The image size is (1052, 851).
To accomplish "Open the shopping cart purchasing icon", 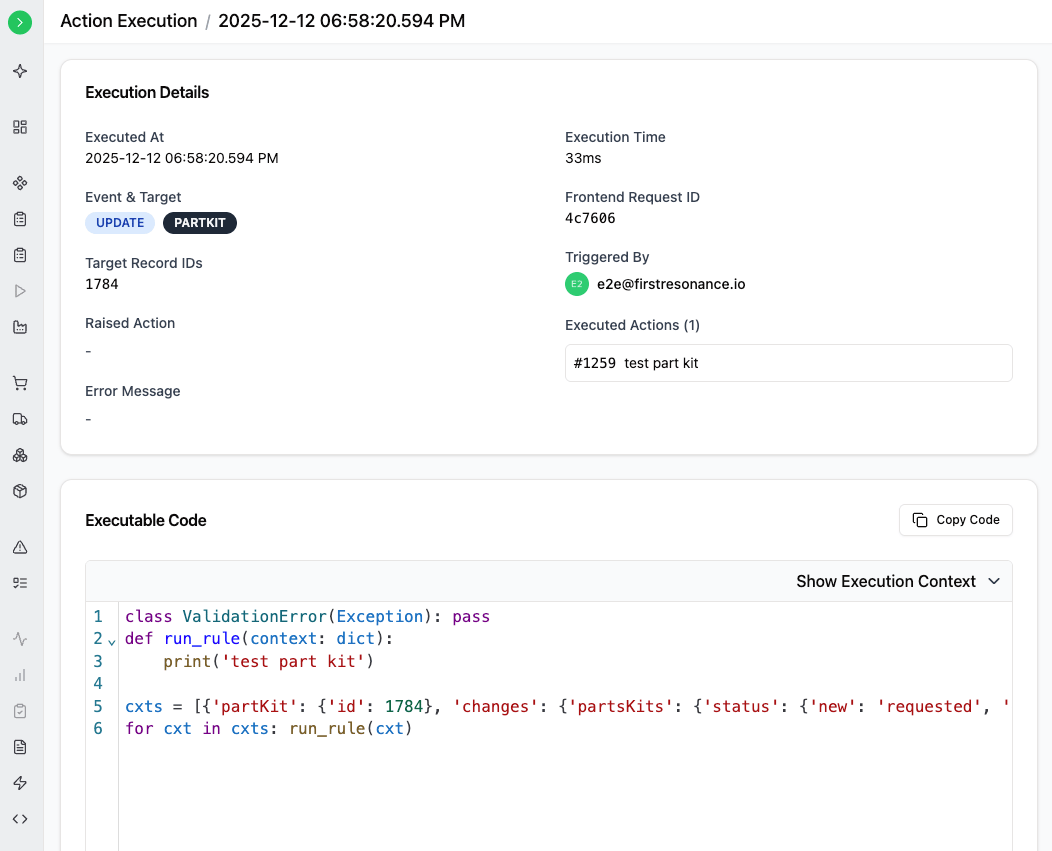I will click(20, 383).
